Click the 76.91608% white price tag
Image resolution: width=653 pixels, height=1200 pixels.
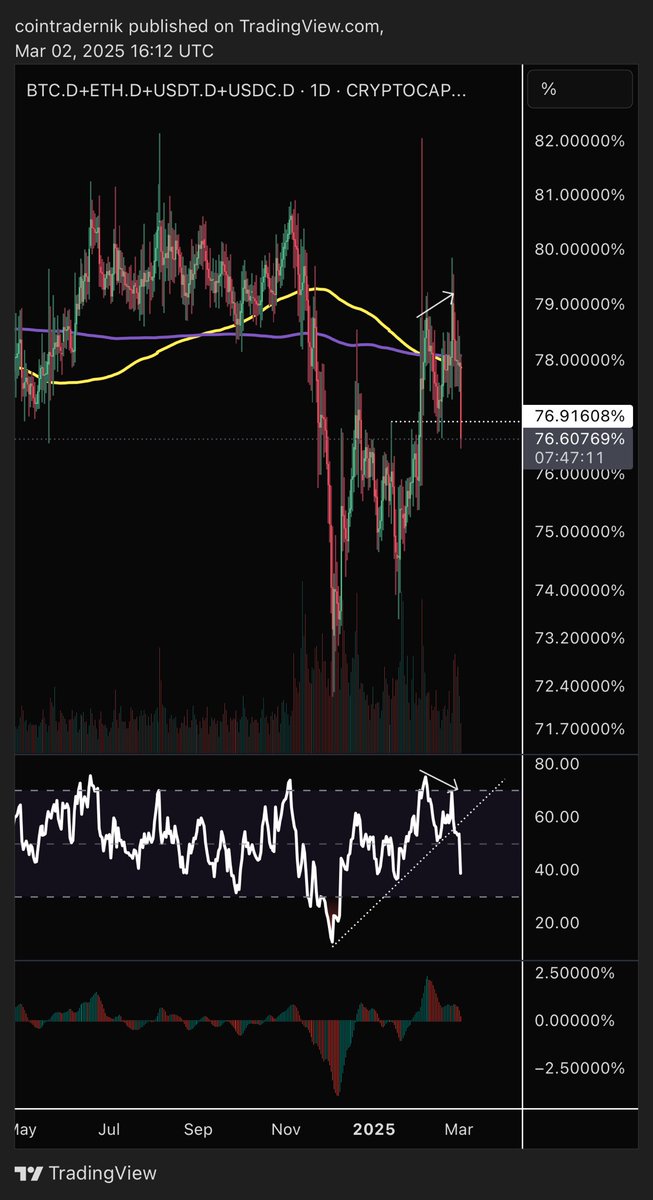tap(578, 414)
